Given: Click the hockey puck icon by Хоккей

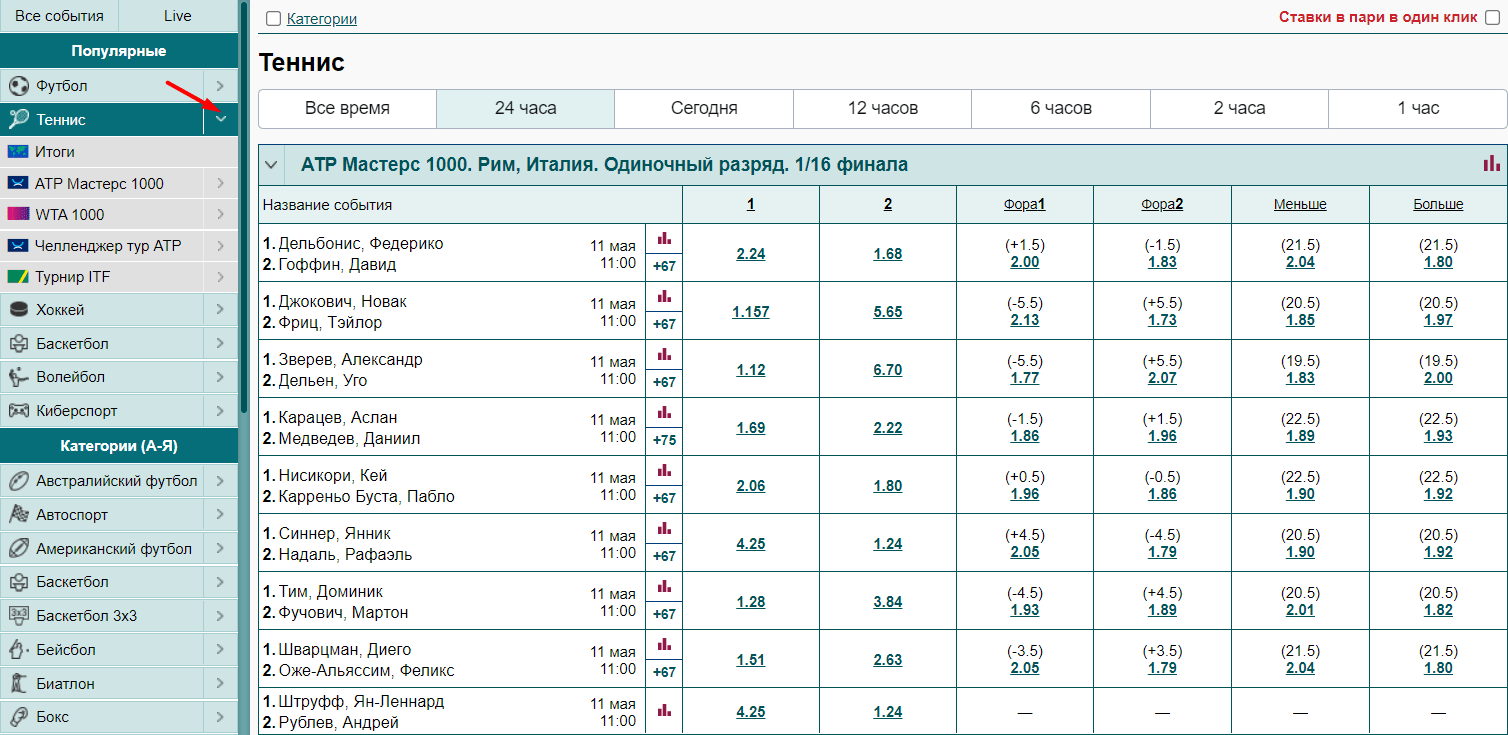Looking at the screenshot, I should click(18, 310).
